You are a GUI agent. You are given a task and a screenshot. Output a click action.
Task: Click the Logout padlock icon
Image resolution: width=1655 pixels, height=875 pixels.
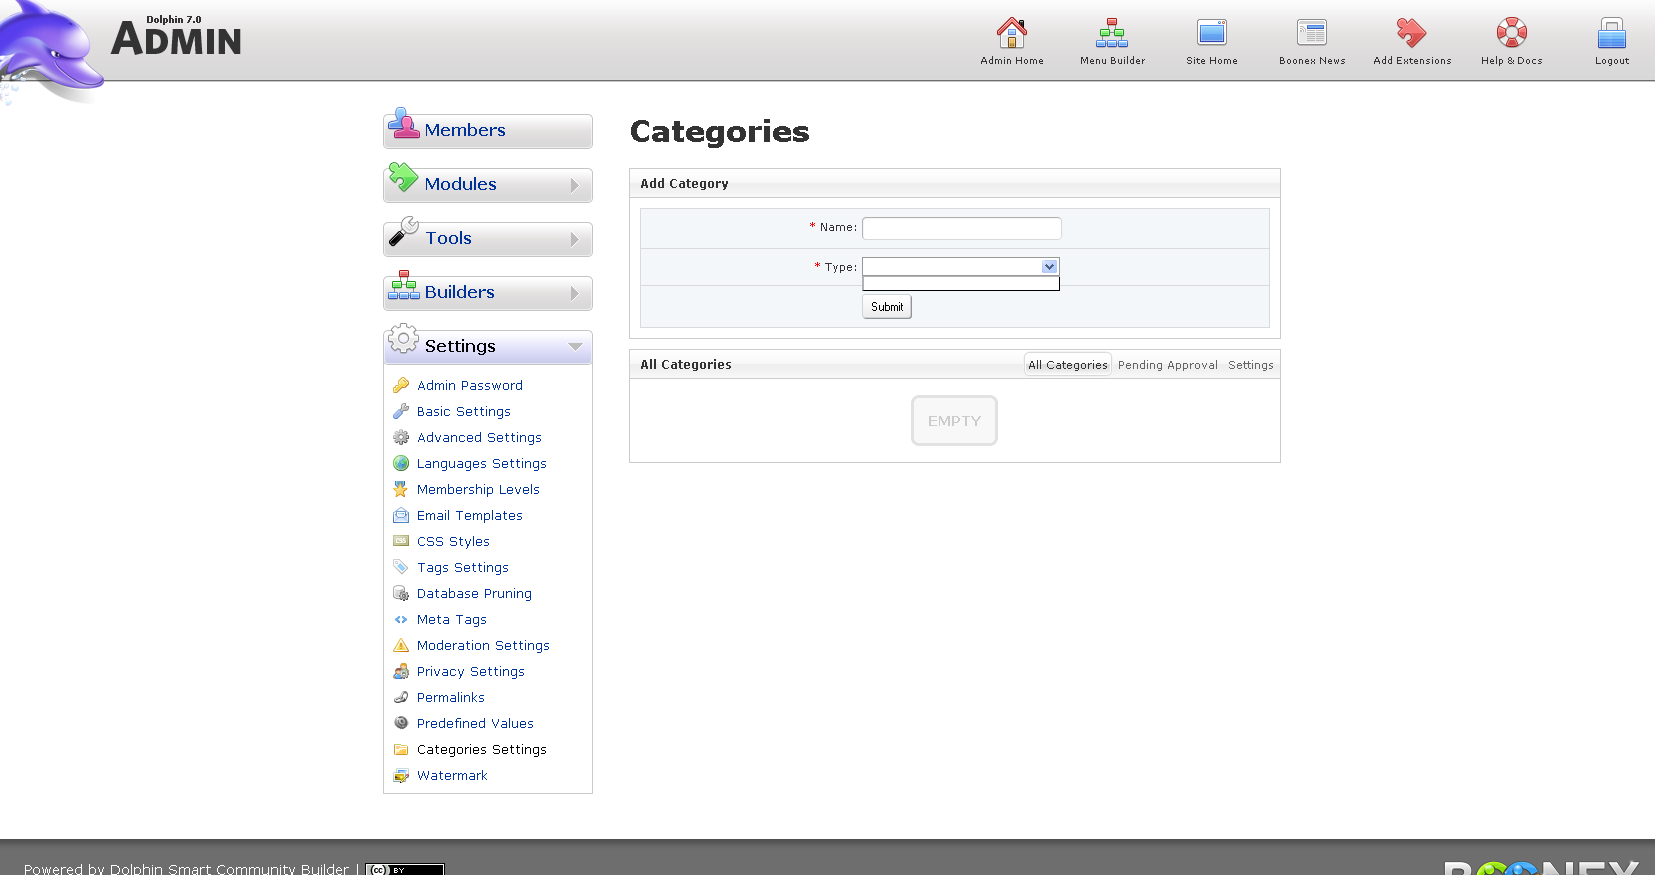point(1611,33)
